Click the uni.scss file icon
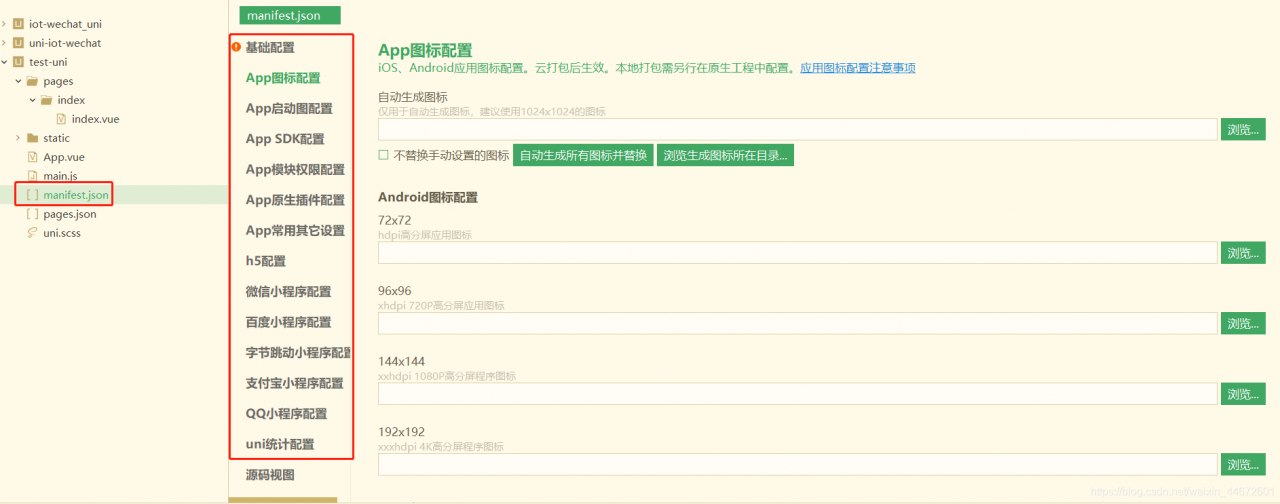 tap(33, 233)
